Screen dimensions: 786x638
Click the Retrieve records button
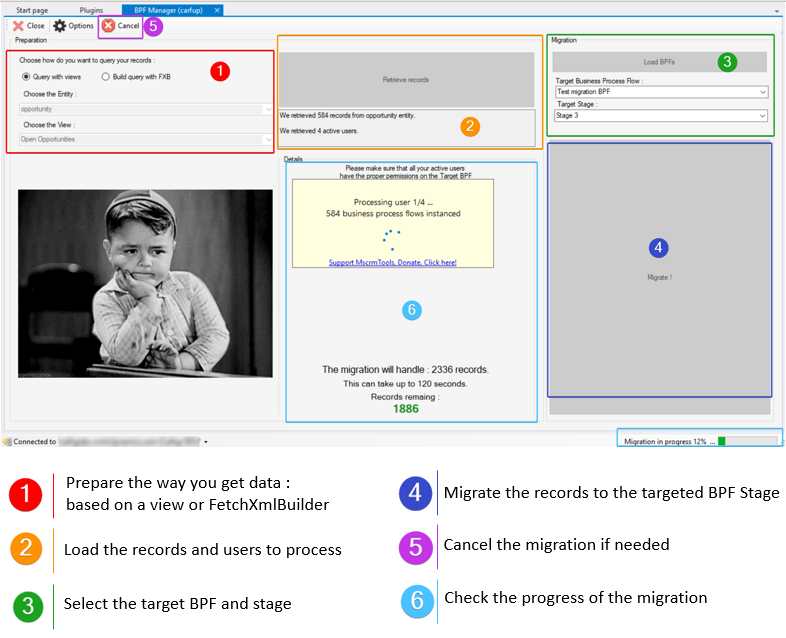(406, 80)
